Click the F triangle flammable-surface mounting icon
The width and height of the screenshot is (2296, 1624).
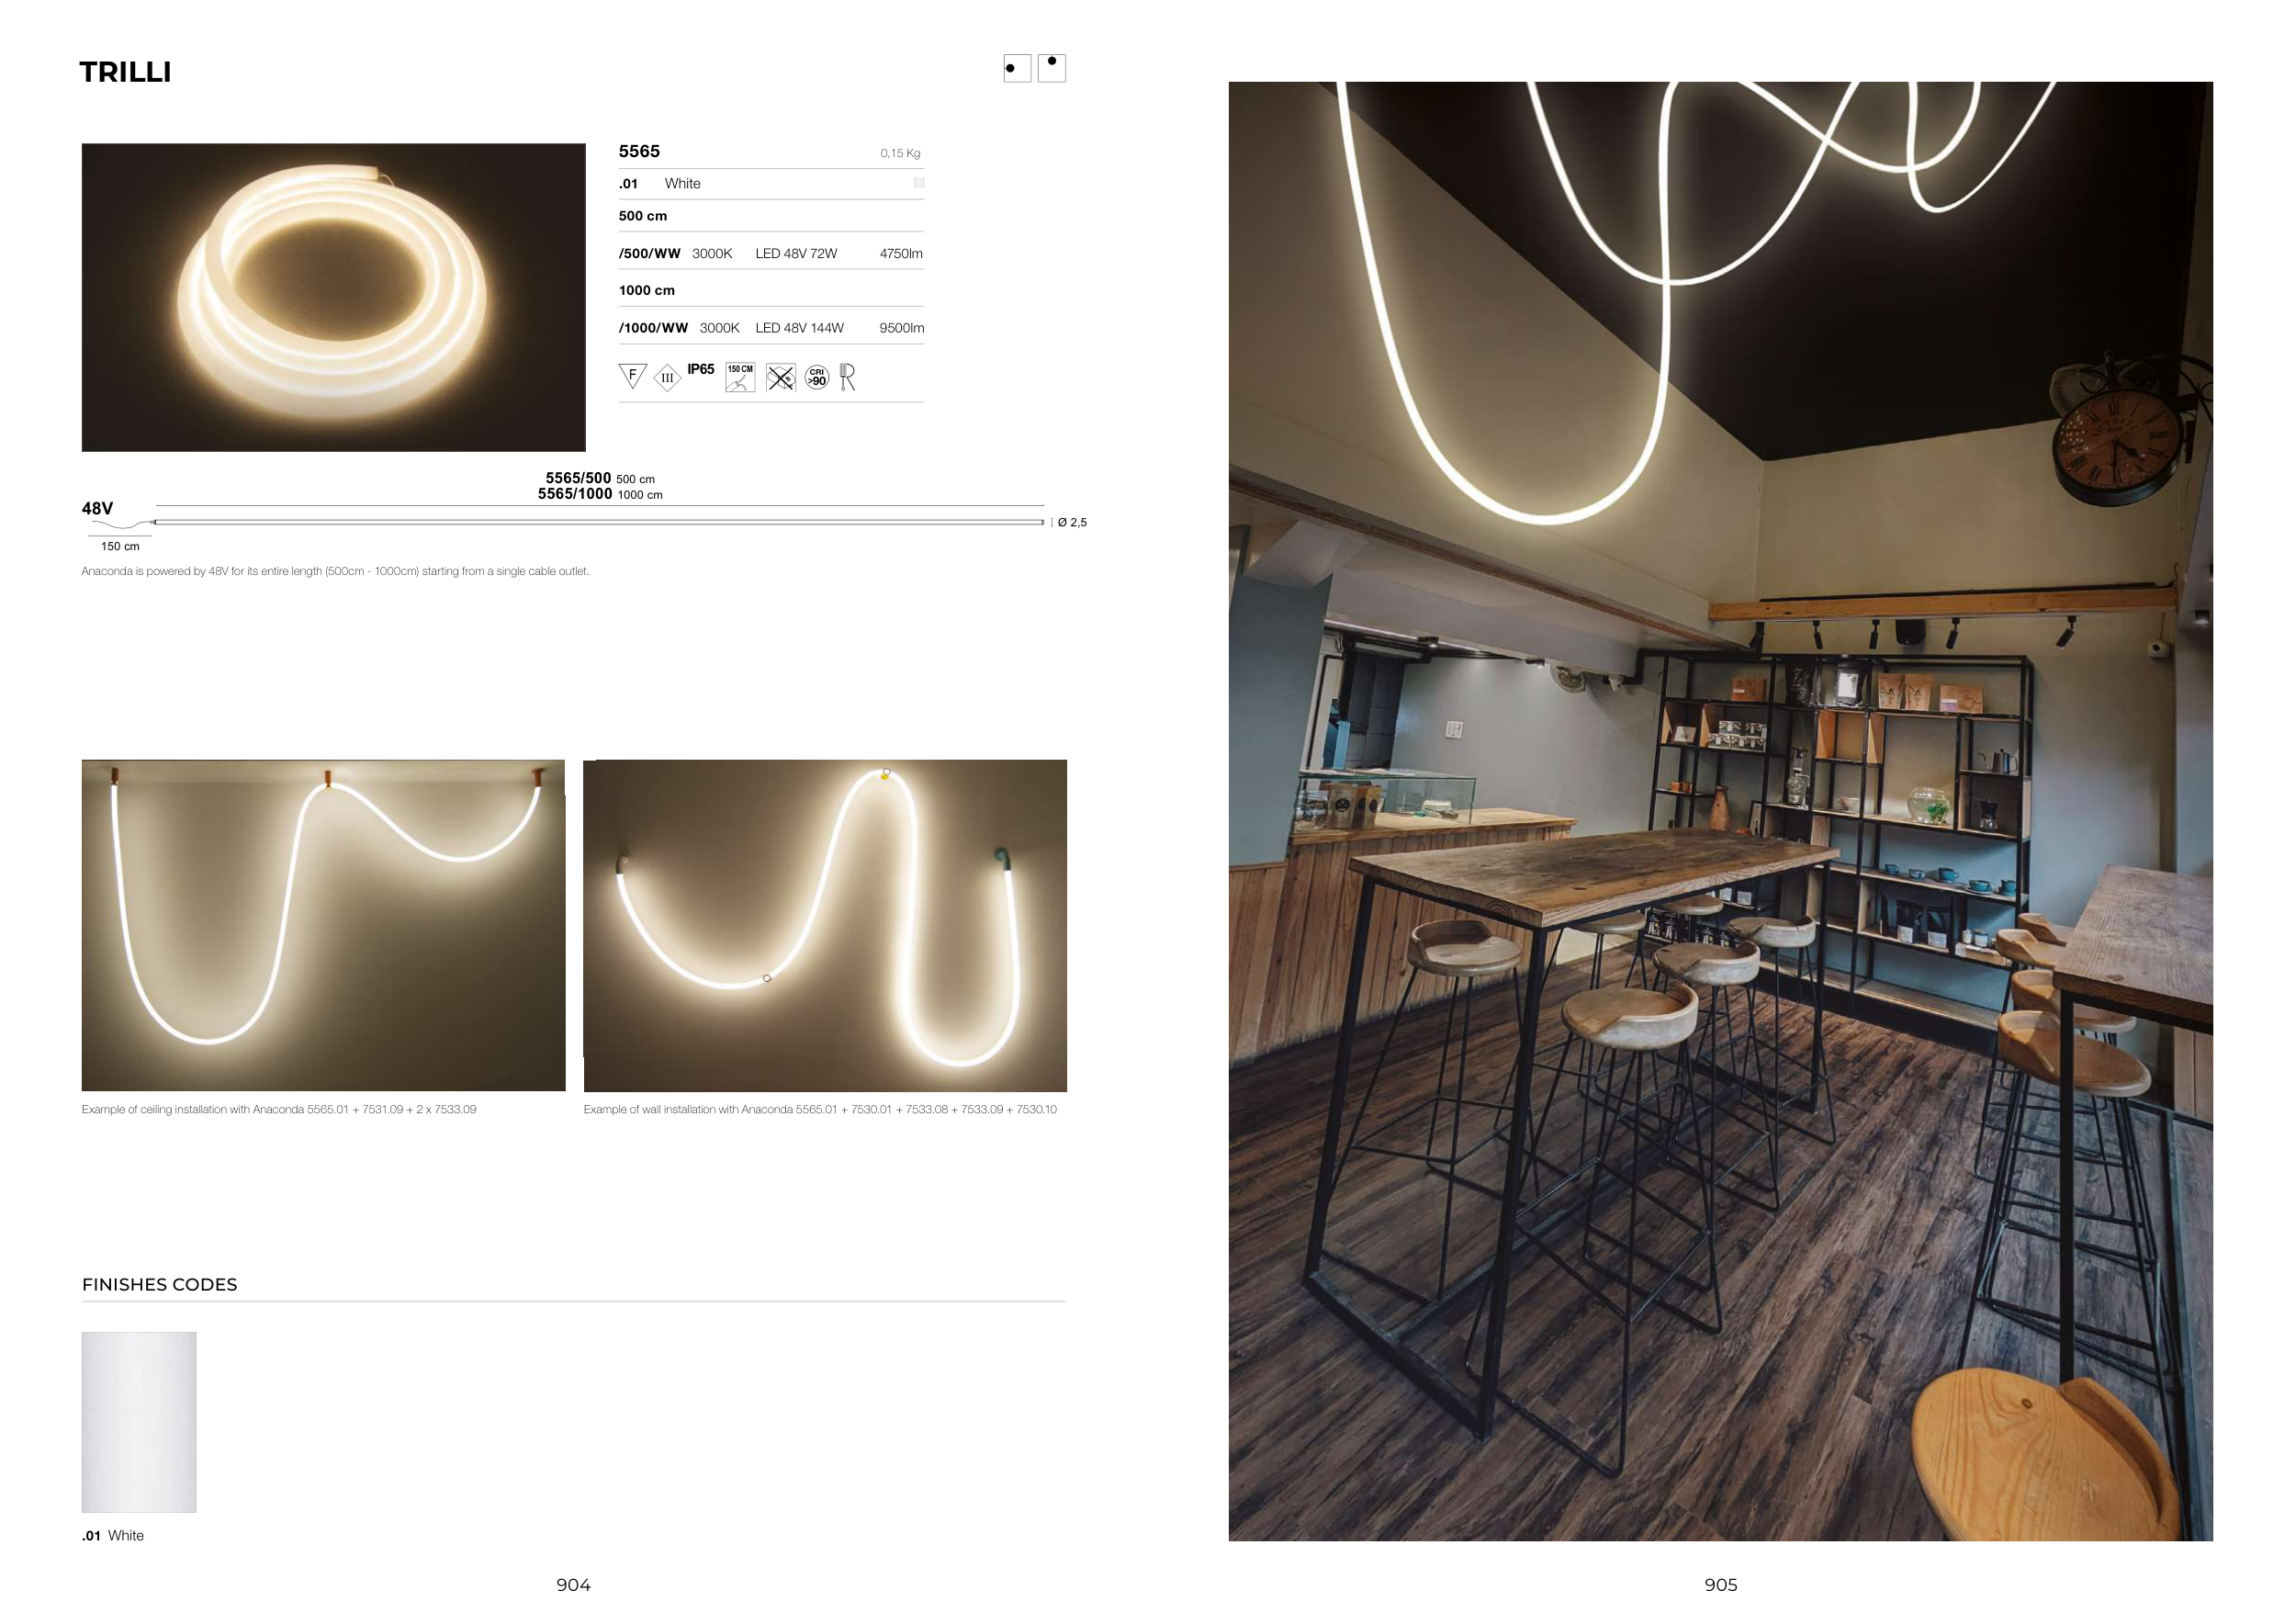pyautogui.click(x=632, y=376)
